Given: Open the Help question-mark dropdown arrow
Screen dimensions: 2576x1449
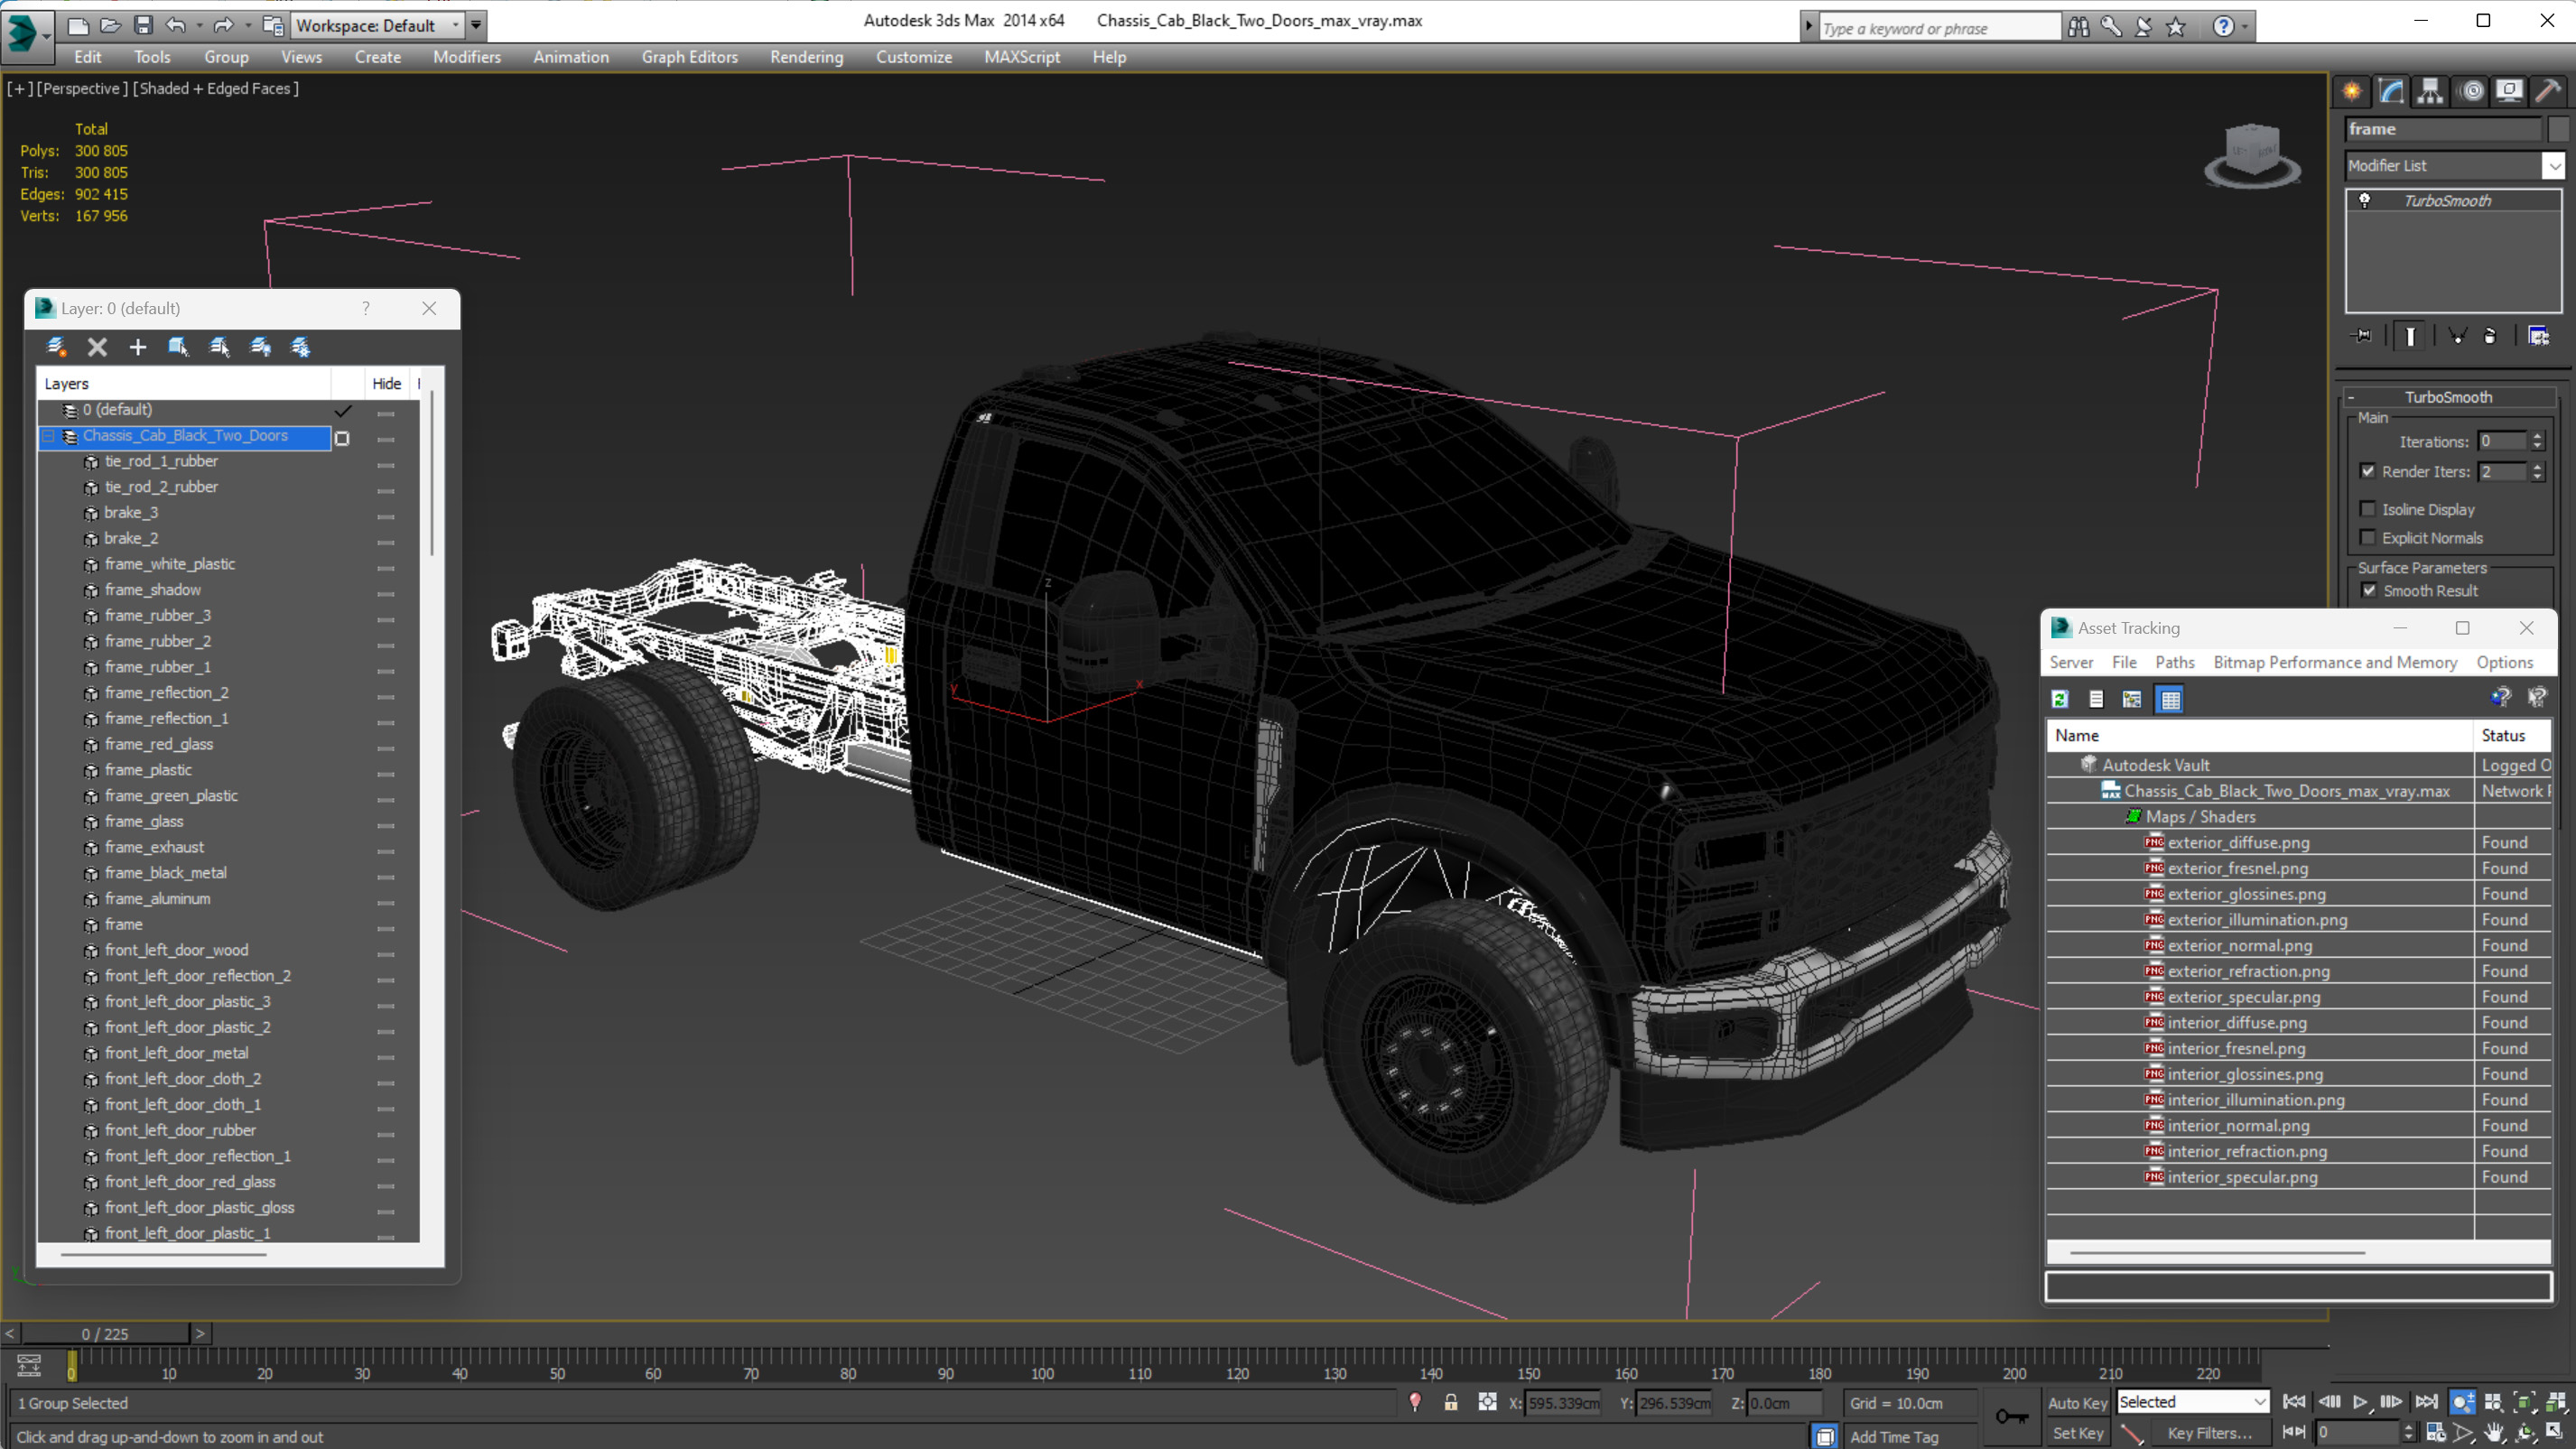Looking at the screenshot, I should 2245,27.
